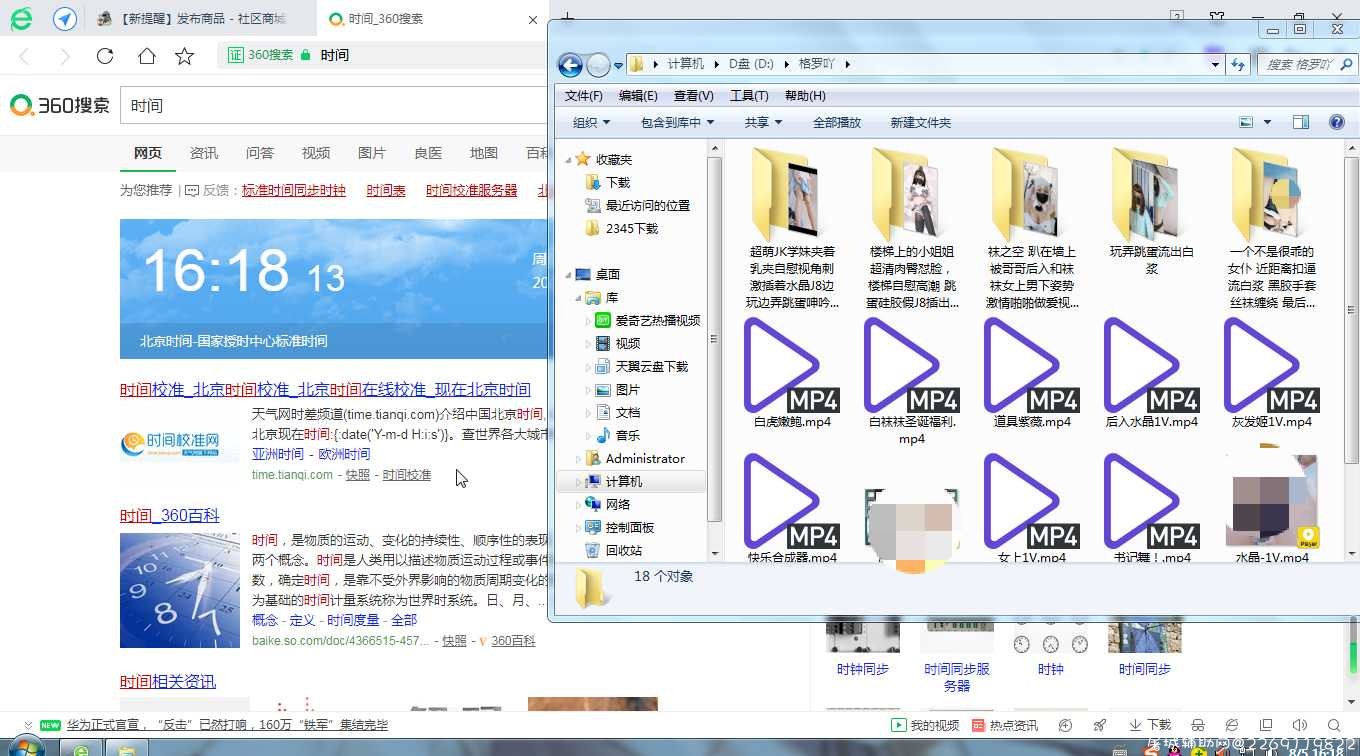
Task: Open the 时间相关资讯 link
Action: coord(168,682)
